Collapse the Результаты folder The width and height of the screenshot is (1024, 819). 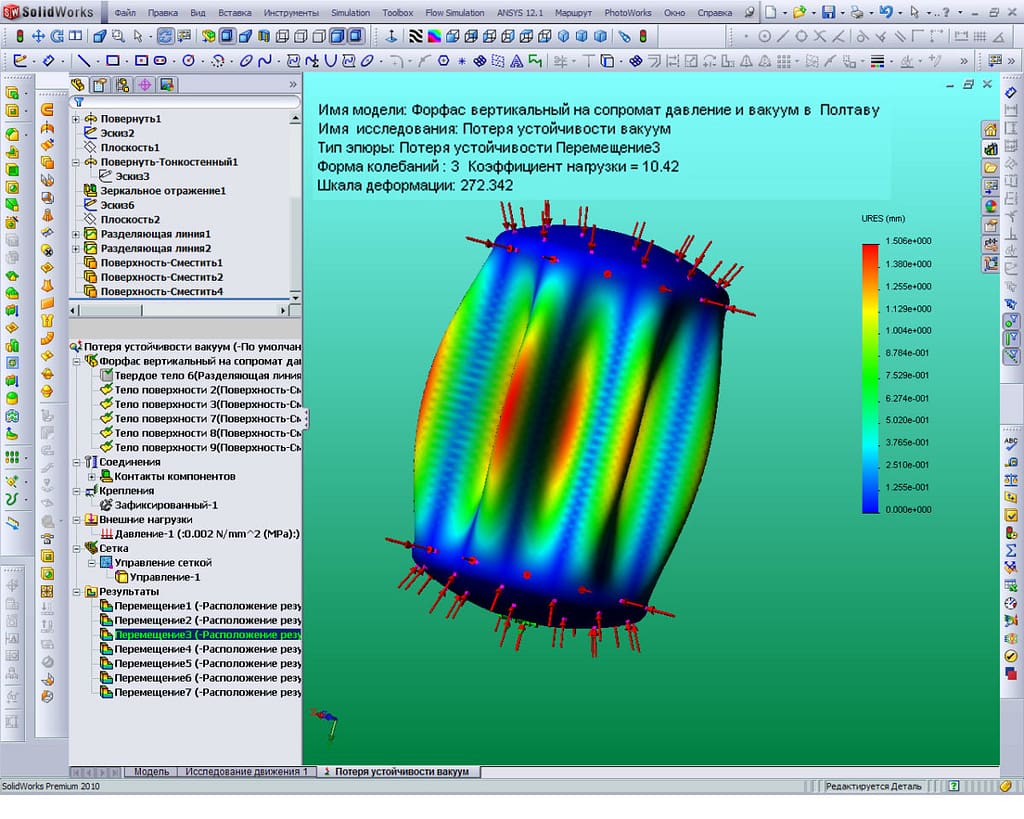(x=76, y=592)
